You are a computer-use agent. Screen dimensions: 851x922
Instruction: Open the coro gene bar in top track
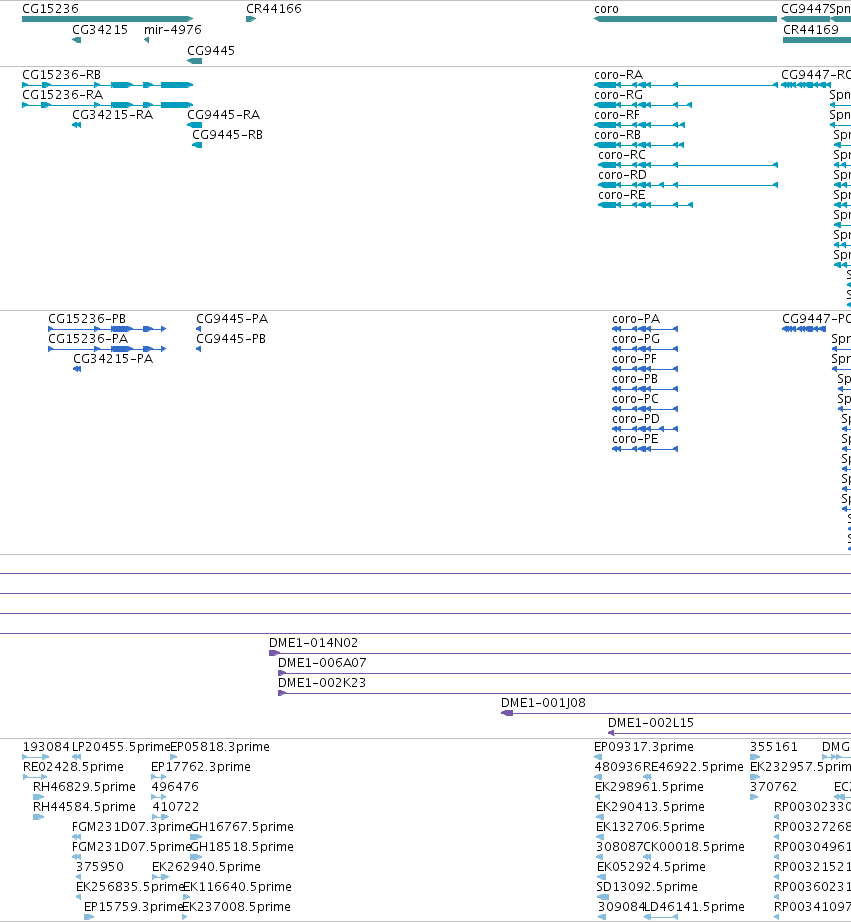coord(685,19)
